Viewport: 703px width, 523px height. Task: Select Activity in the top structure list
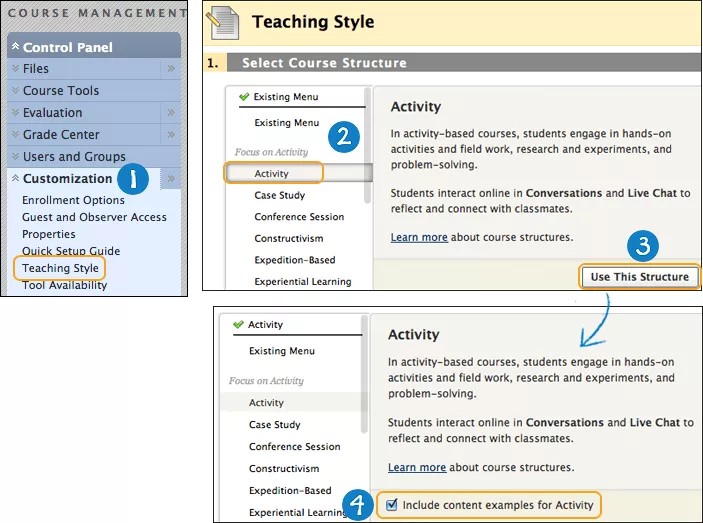pos(271,174)
